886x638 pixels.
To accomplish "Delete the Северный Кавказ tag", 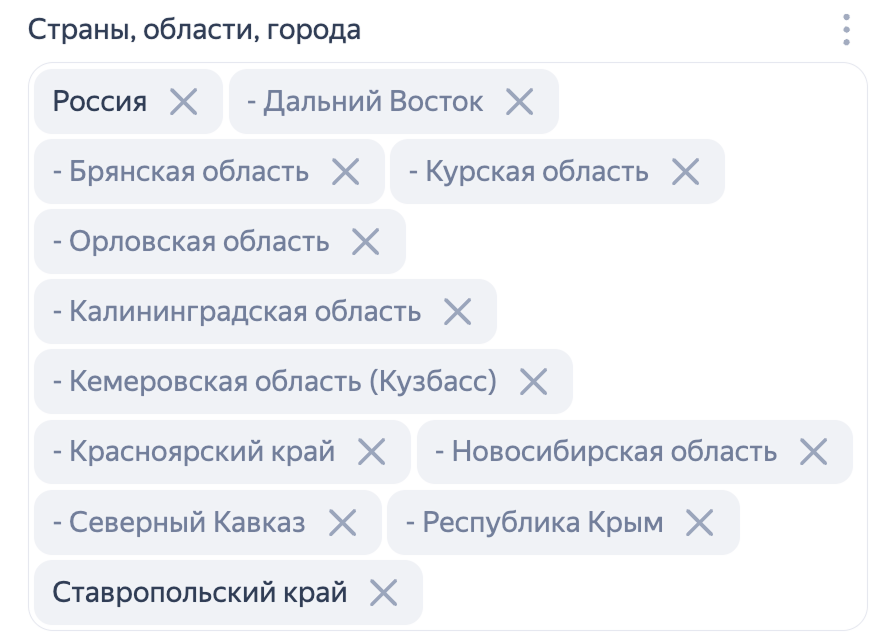I will click(342, 522).
